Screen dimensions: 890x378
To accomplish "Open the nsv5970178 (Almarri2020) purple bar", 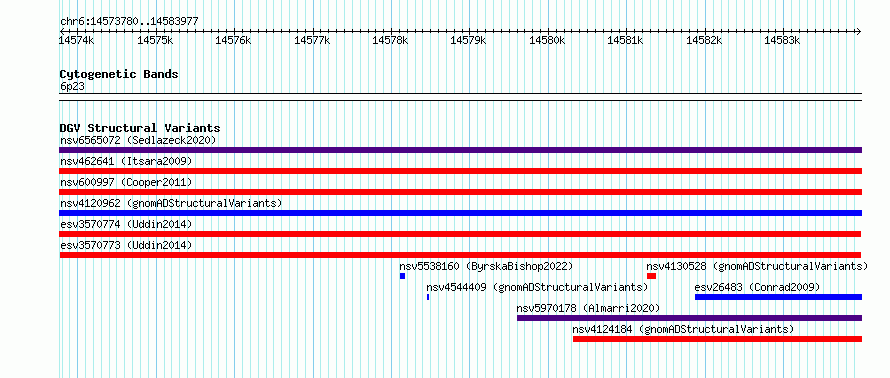I will pyautogui.click(x=689, y=318).
